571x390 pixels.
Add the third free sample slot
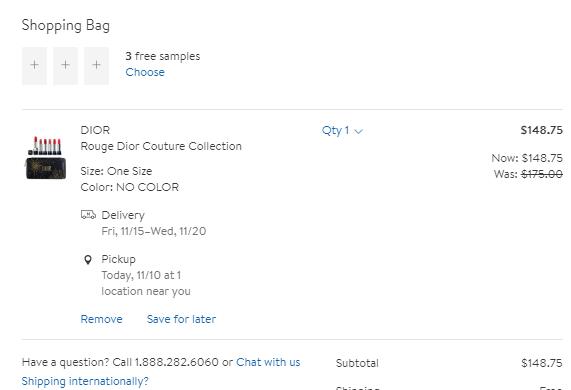coord(97,66)
